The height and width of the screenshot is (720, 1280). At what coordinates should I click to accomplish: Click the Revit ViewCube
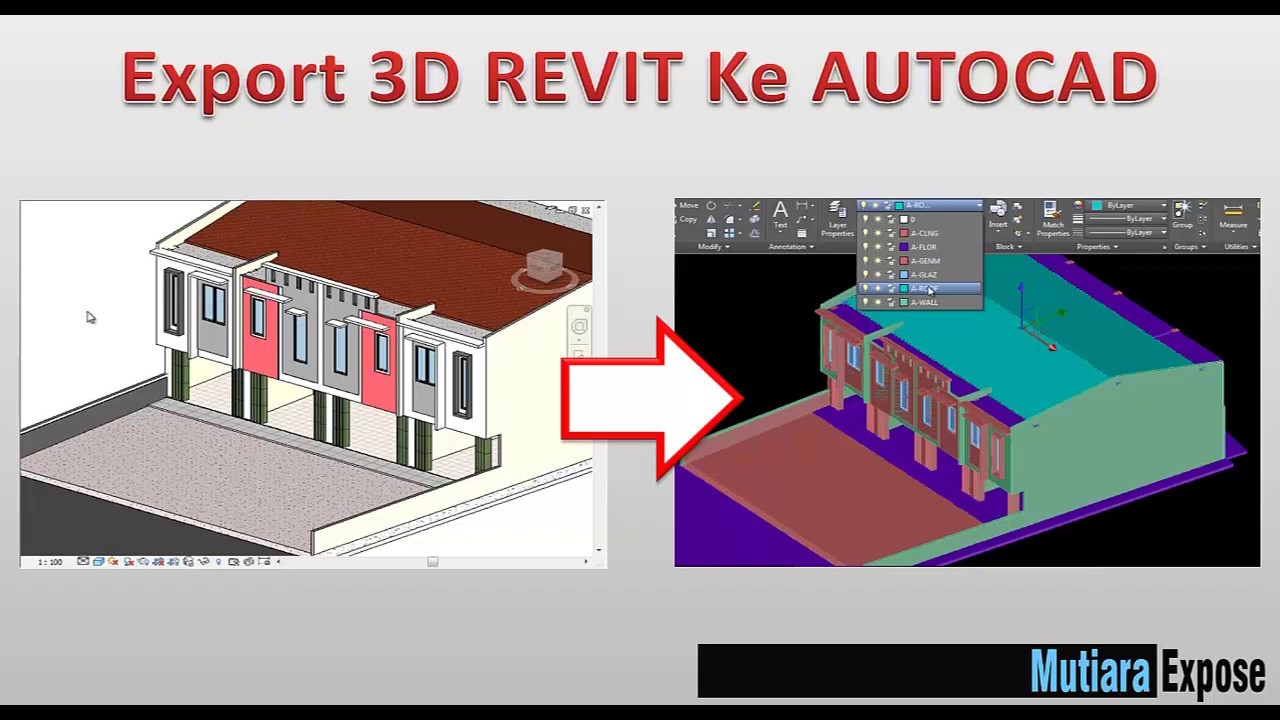(x=545, y=268)
